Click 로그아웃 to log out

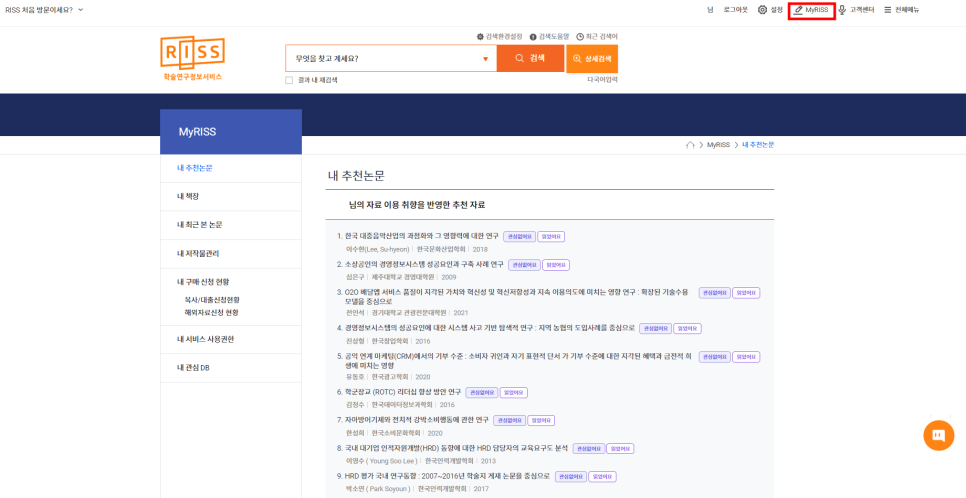pos(735,10)
